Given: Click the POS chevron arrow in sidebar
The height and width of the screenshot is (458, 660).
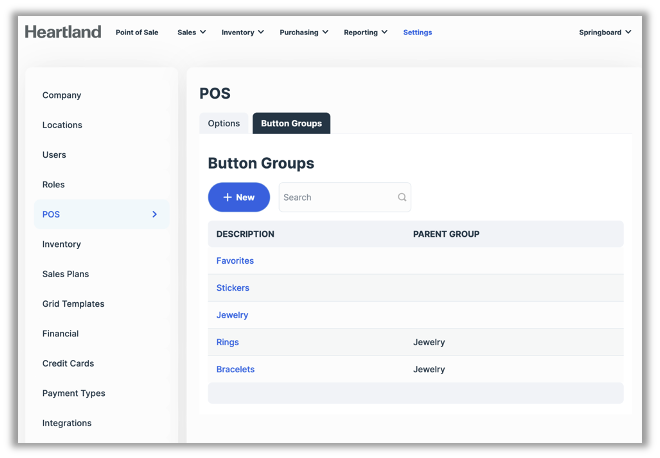Looking at the screenshot, I should tap(154, 214).
